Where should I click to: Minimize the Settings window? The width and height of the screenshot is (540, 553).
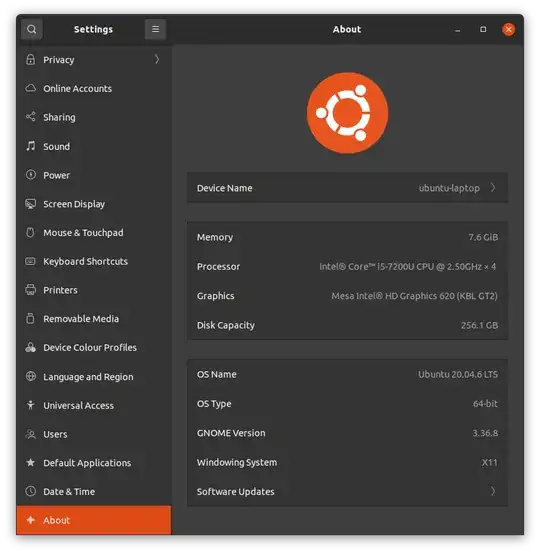click(x=457, y=29)
